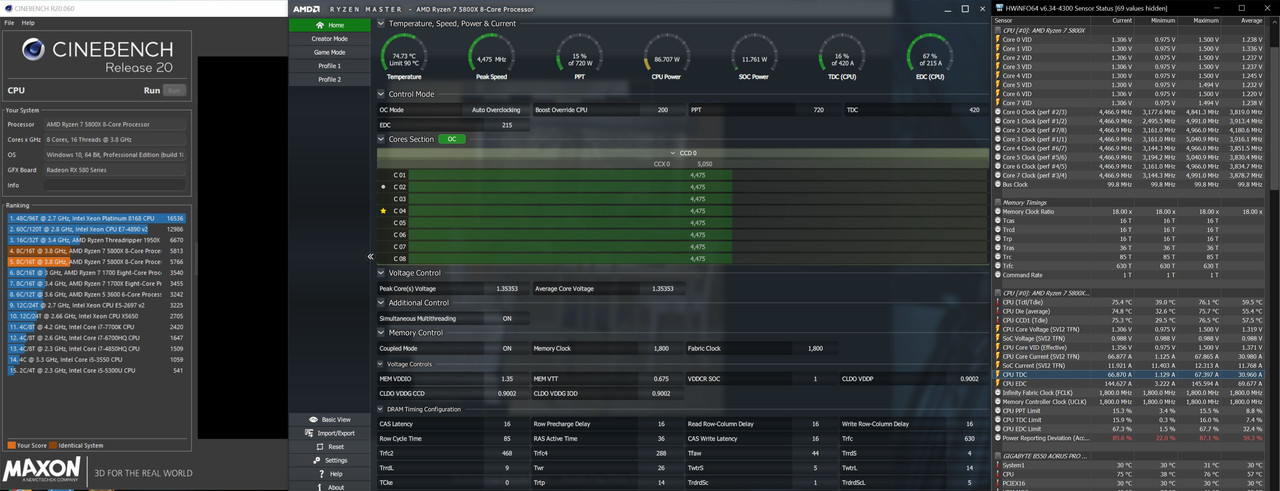Collapse the Additional Control section
Viewport: 1280px width, 491px height.
(381, 303)
